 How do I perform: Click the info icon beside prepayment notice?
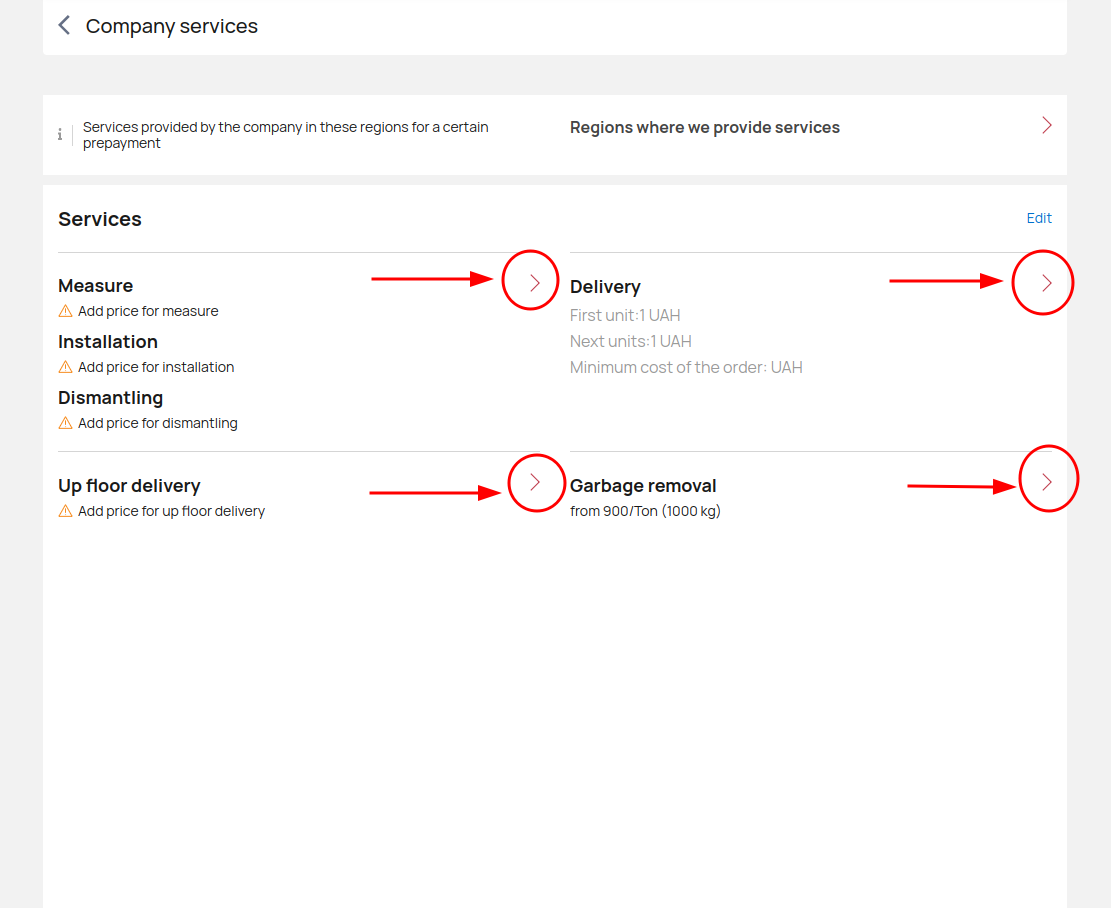(x=60, y=134)
